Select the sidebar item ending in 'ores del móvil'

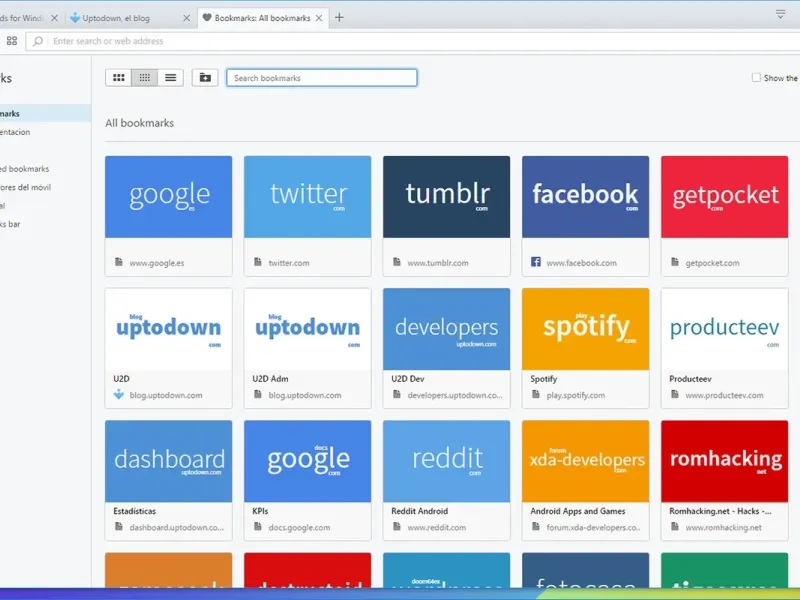[45, 187]
